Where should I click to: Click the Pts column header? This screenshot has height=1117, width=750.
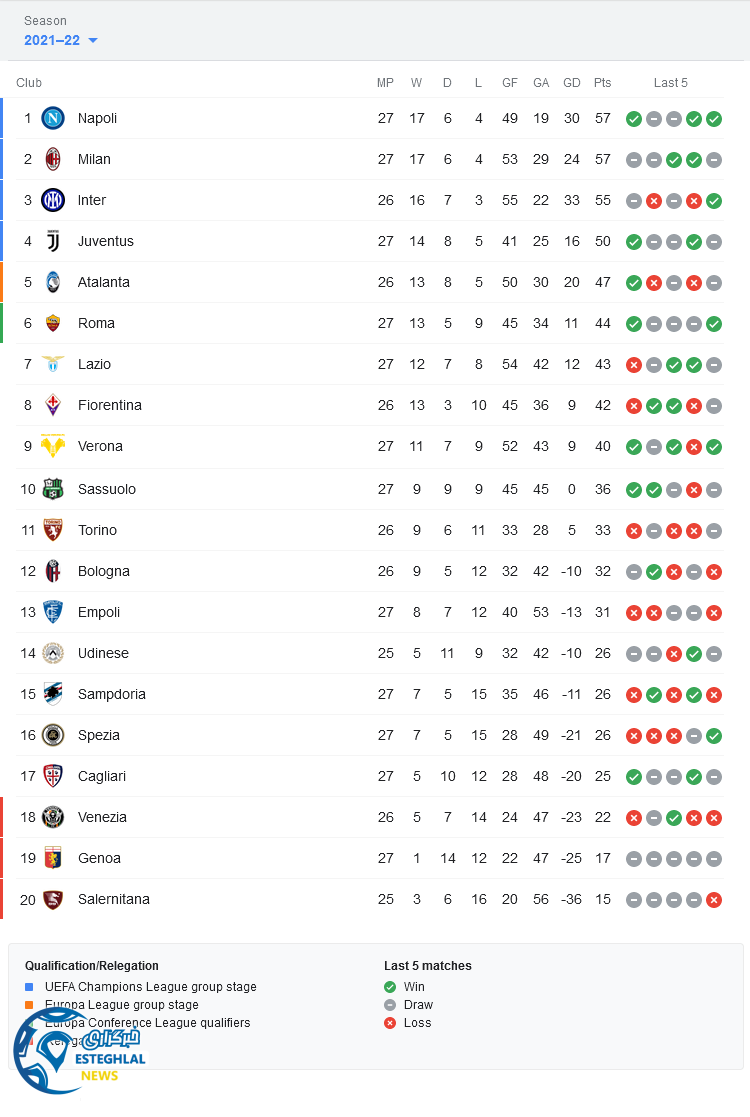coord(602,83)
